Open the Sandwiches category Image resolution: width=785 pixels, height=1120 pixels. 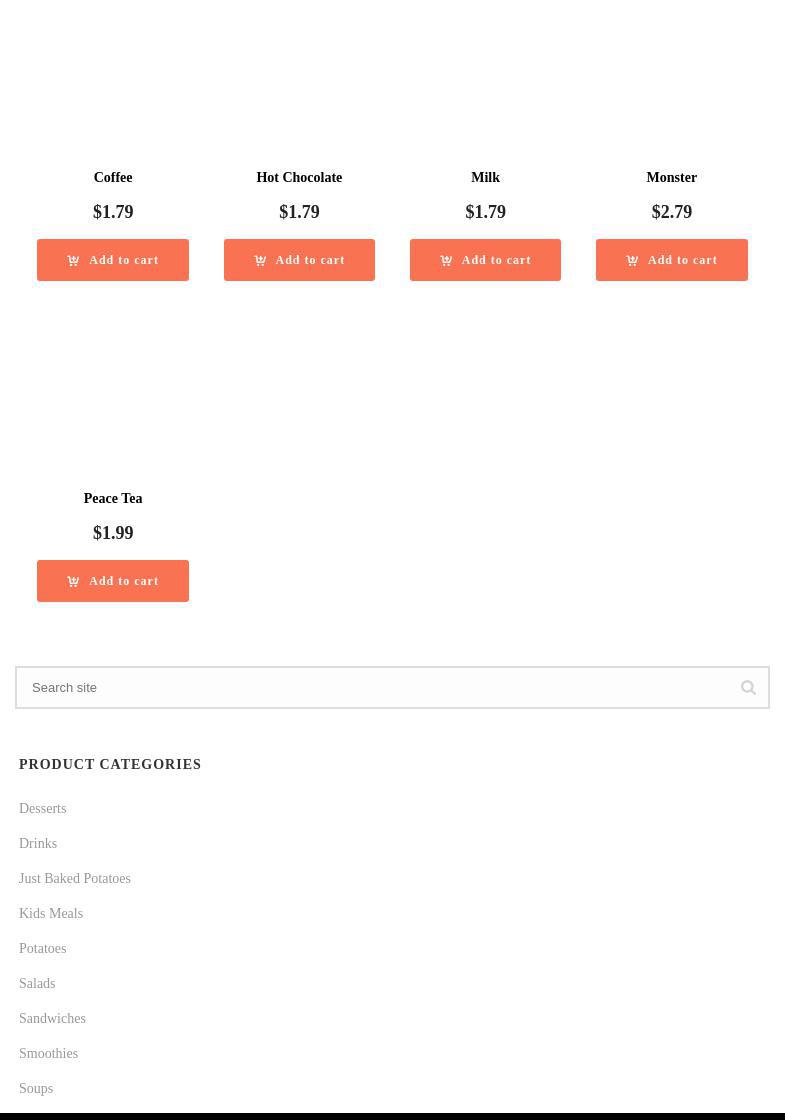(x=52, y=1019)
